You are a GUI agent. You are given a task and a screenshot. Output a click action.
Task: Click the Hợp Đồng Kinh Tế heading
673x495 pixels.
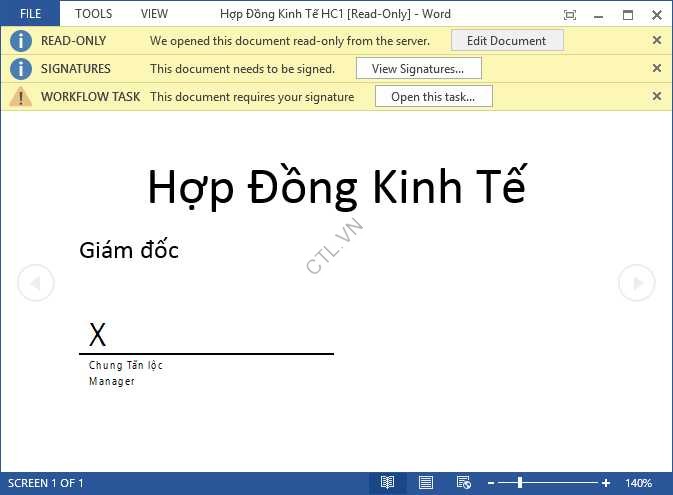click(336, 187)
